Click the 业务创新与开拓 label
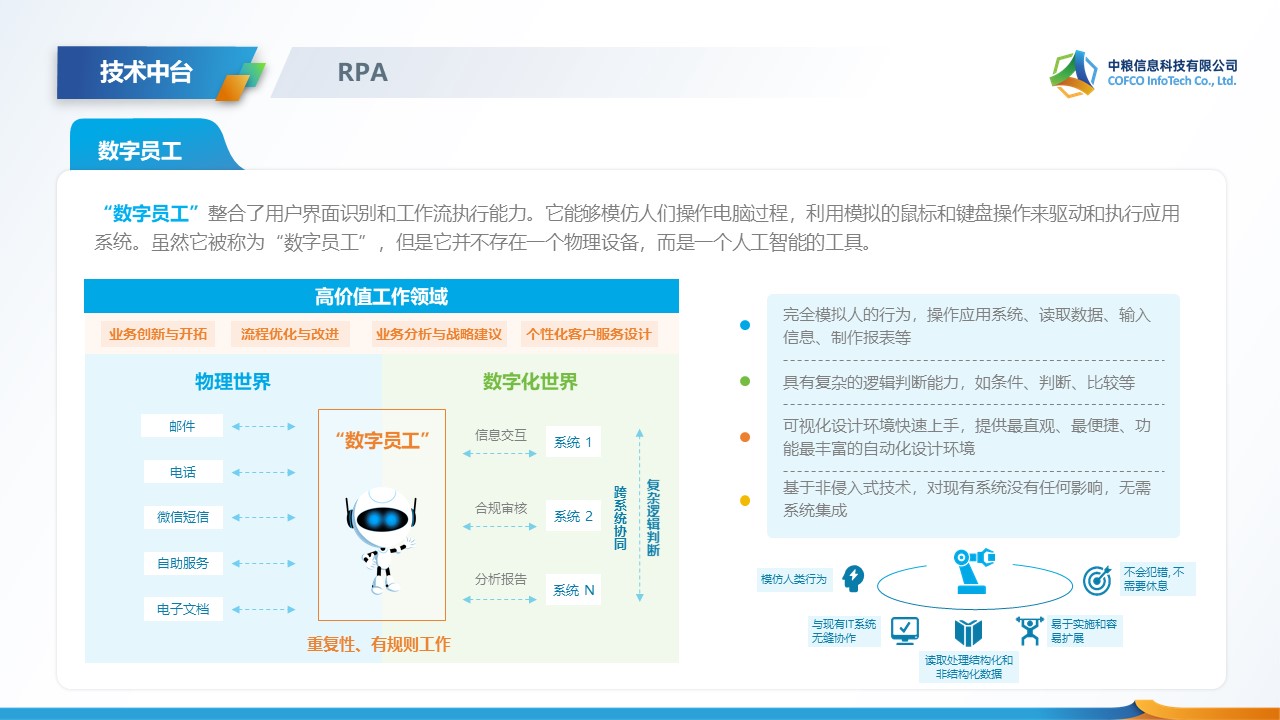This screenshot has height=720, width=1280. click(x=158, y=334)
